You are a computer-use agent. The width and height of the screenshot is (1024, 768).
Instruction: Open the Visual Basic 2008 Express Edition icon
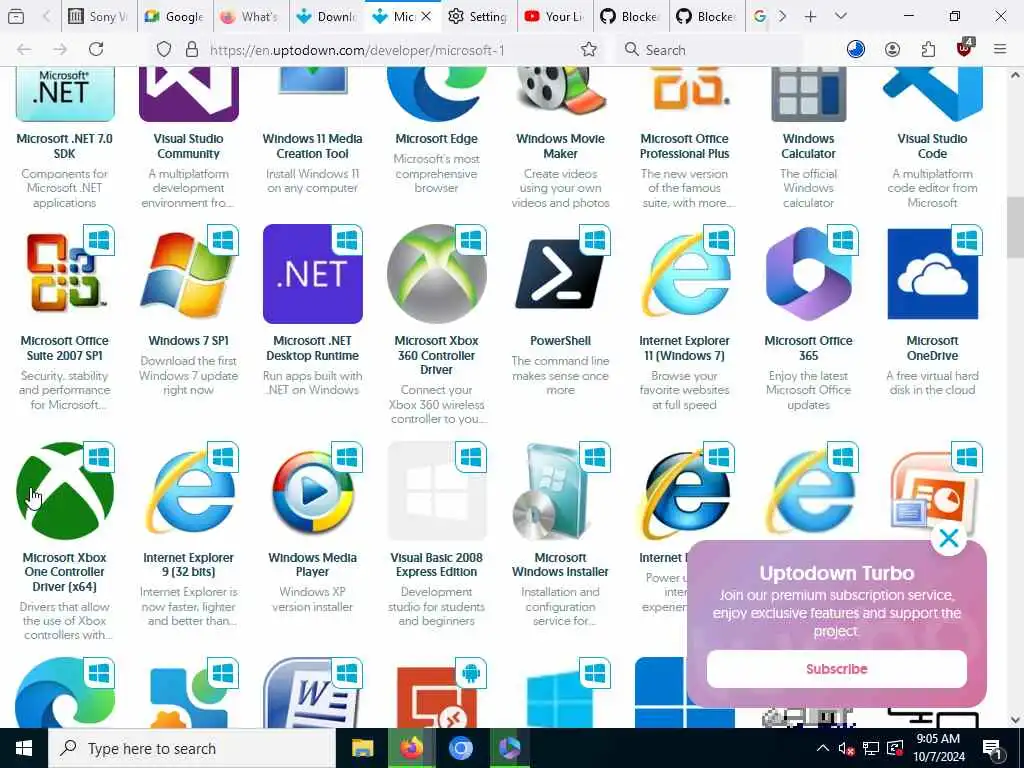tap(436, 490)
